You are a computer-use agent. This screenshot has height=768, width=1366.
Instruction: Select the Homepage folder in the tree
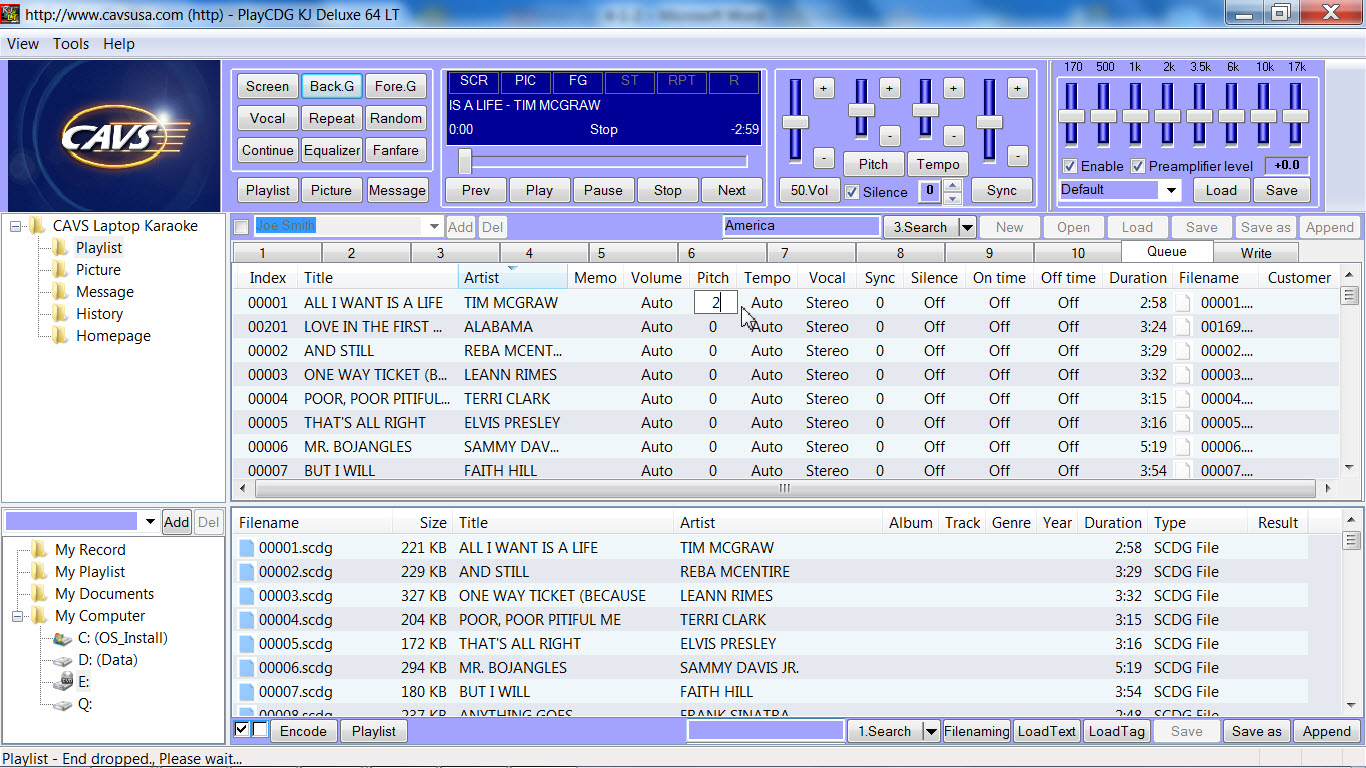[x=113, y=336]
